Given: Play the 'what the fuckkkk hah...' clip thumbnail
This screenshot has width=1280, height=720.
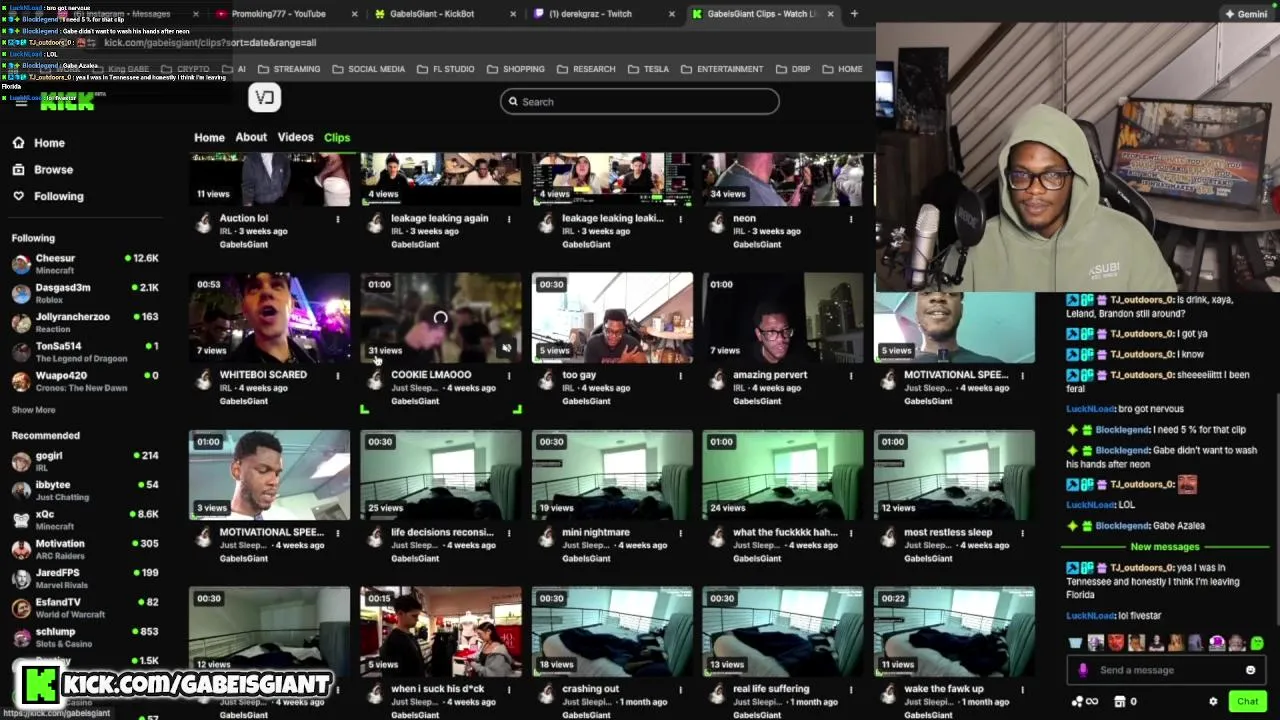Looking at the screenshot, I should (x=783, y=475).
